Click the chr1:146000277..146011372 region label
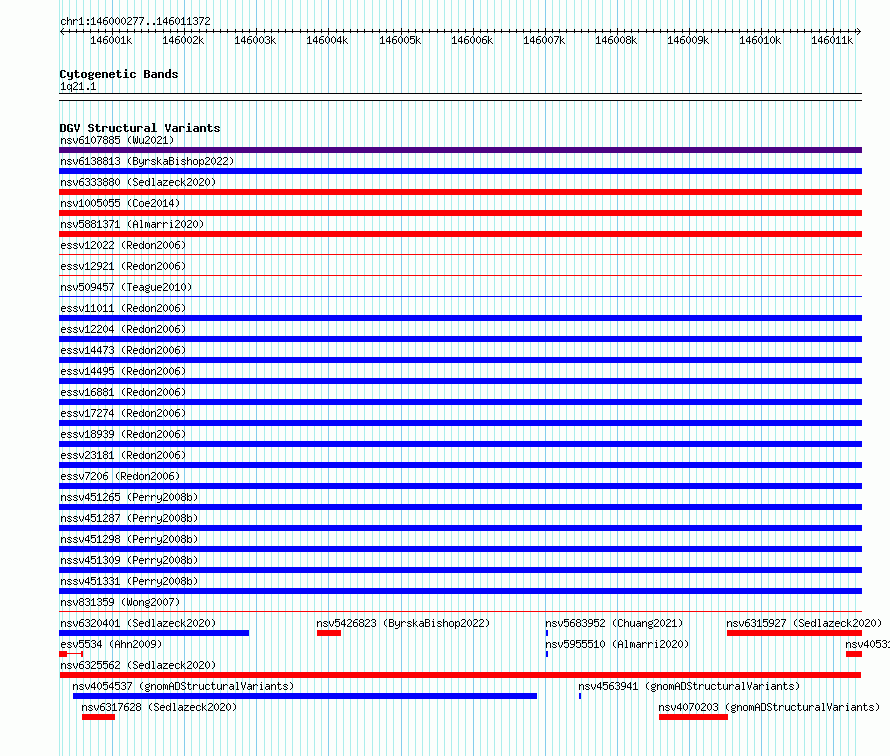This screenshot has width=890, height=756. tap(135, 21)
